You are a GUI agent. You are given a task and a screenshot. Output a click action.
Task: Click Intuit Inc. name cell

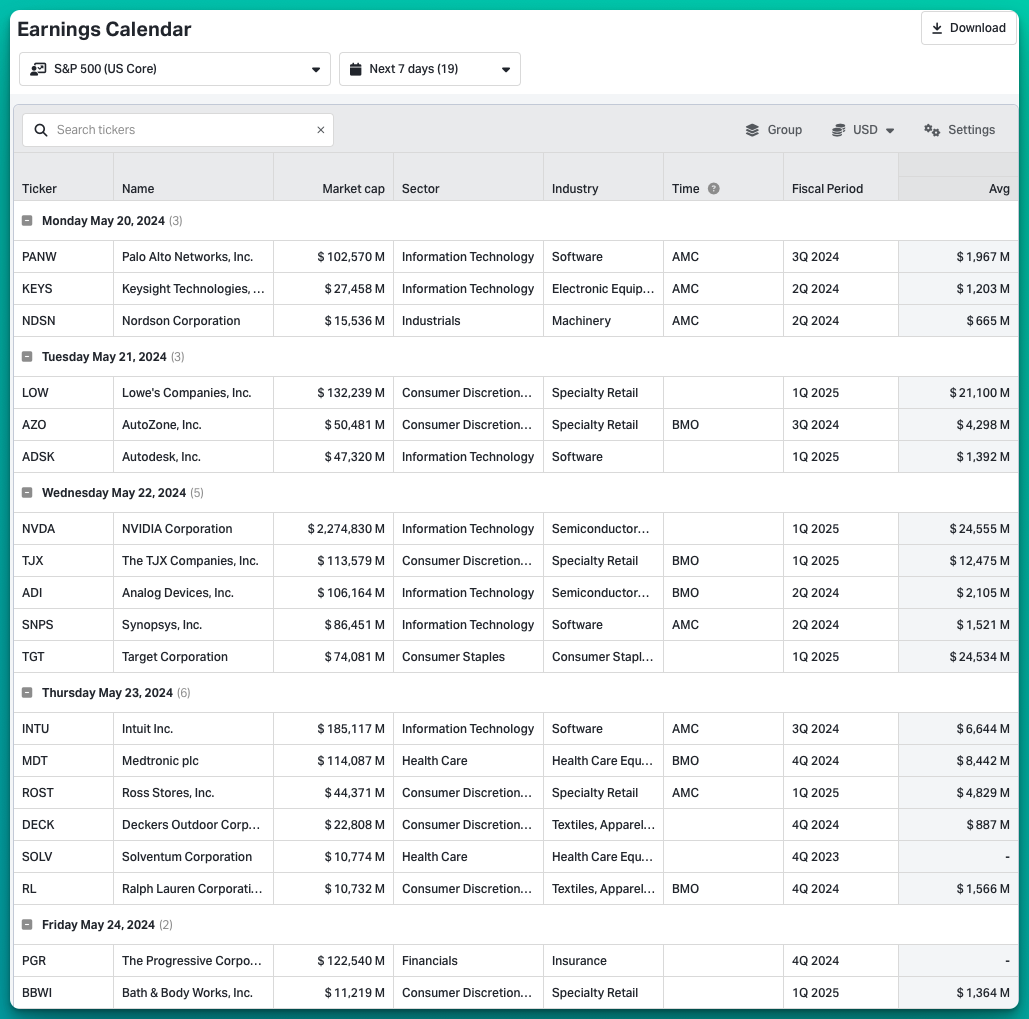[x=194, y=728]
